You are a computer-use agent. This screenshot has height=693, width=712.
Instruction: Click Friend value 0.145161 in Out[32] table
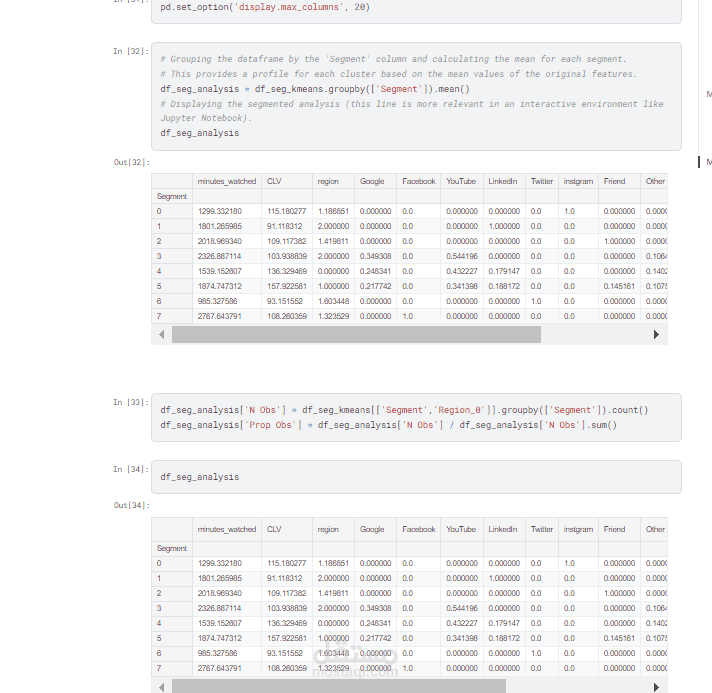pos(619,286)
